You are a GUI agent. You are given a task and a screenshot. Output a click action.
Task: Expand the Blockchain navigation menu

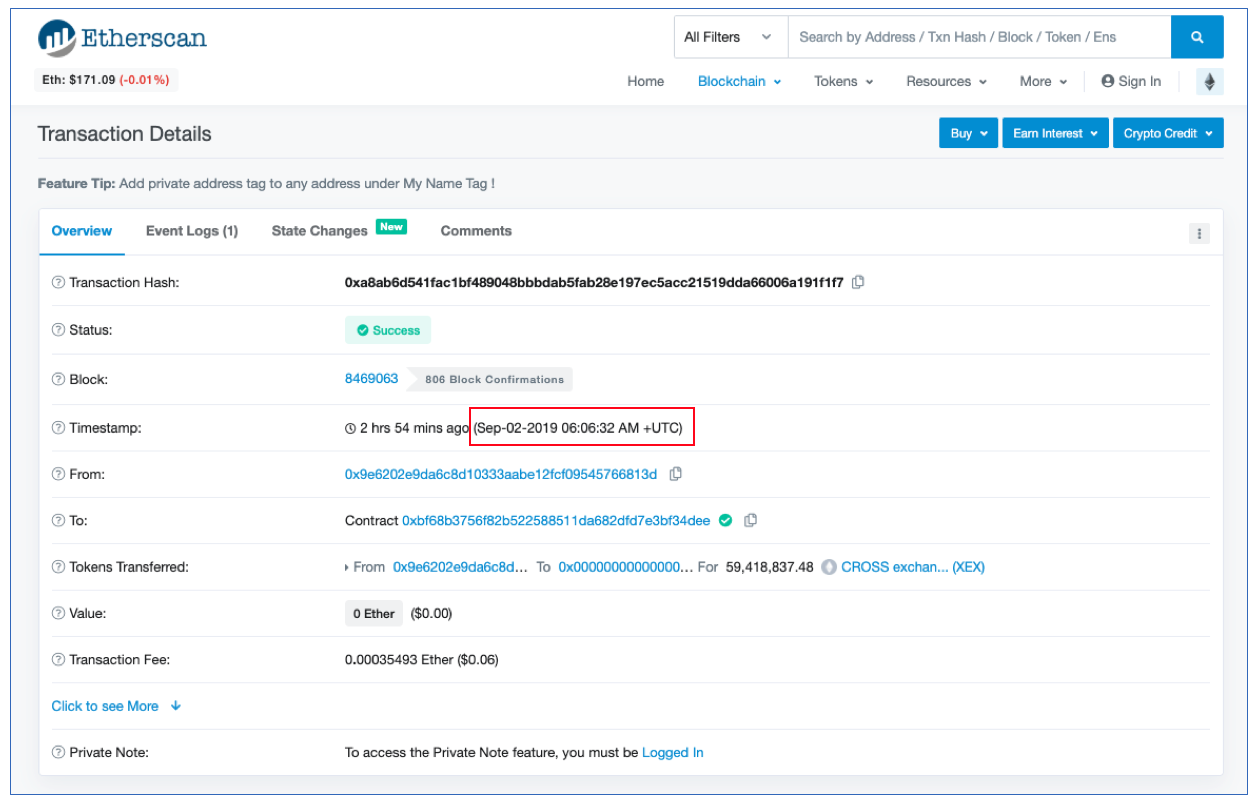pos(739,82)
